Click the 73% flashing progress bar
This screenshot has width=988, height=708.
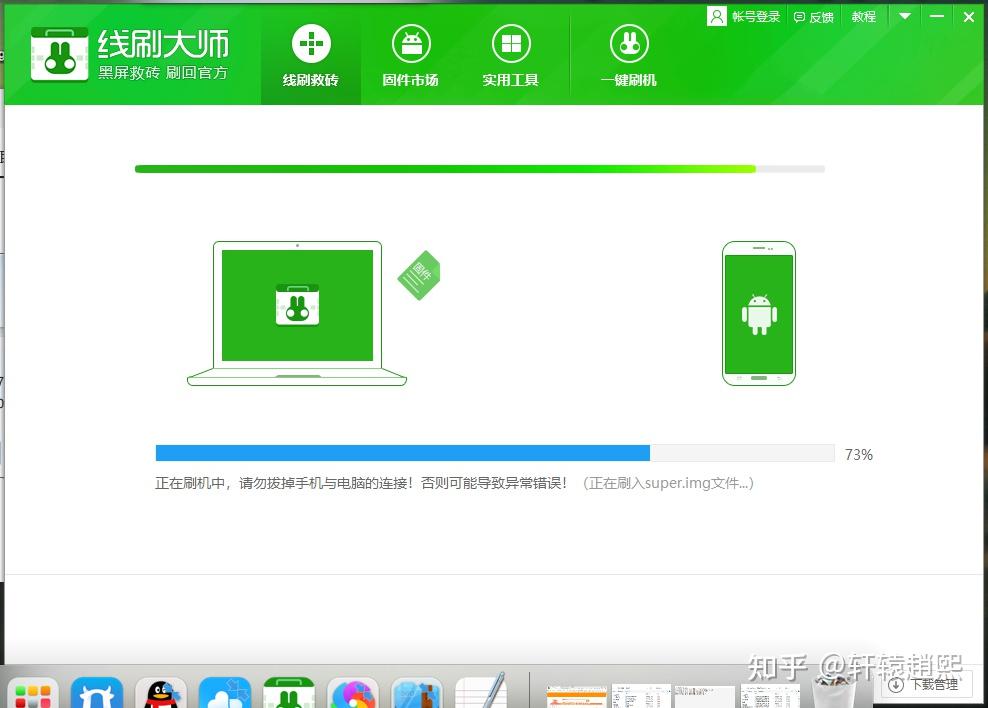[x=495, y=452]
